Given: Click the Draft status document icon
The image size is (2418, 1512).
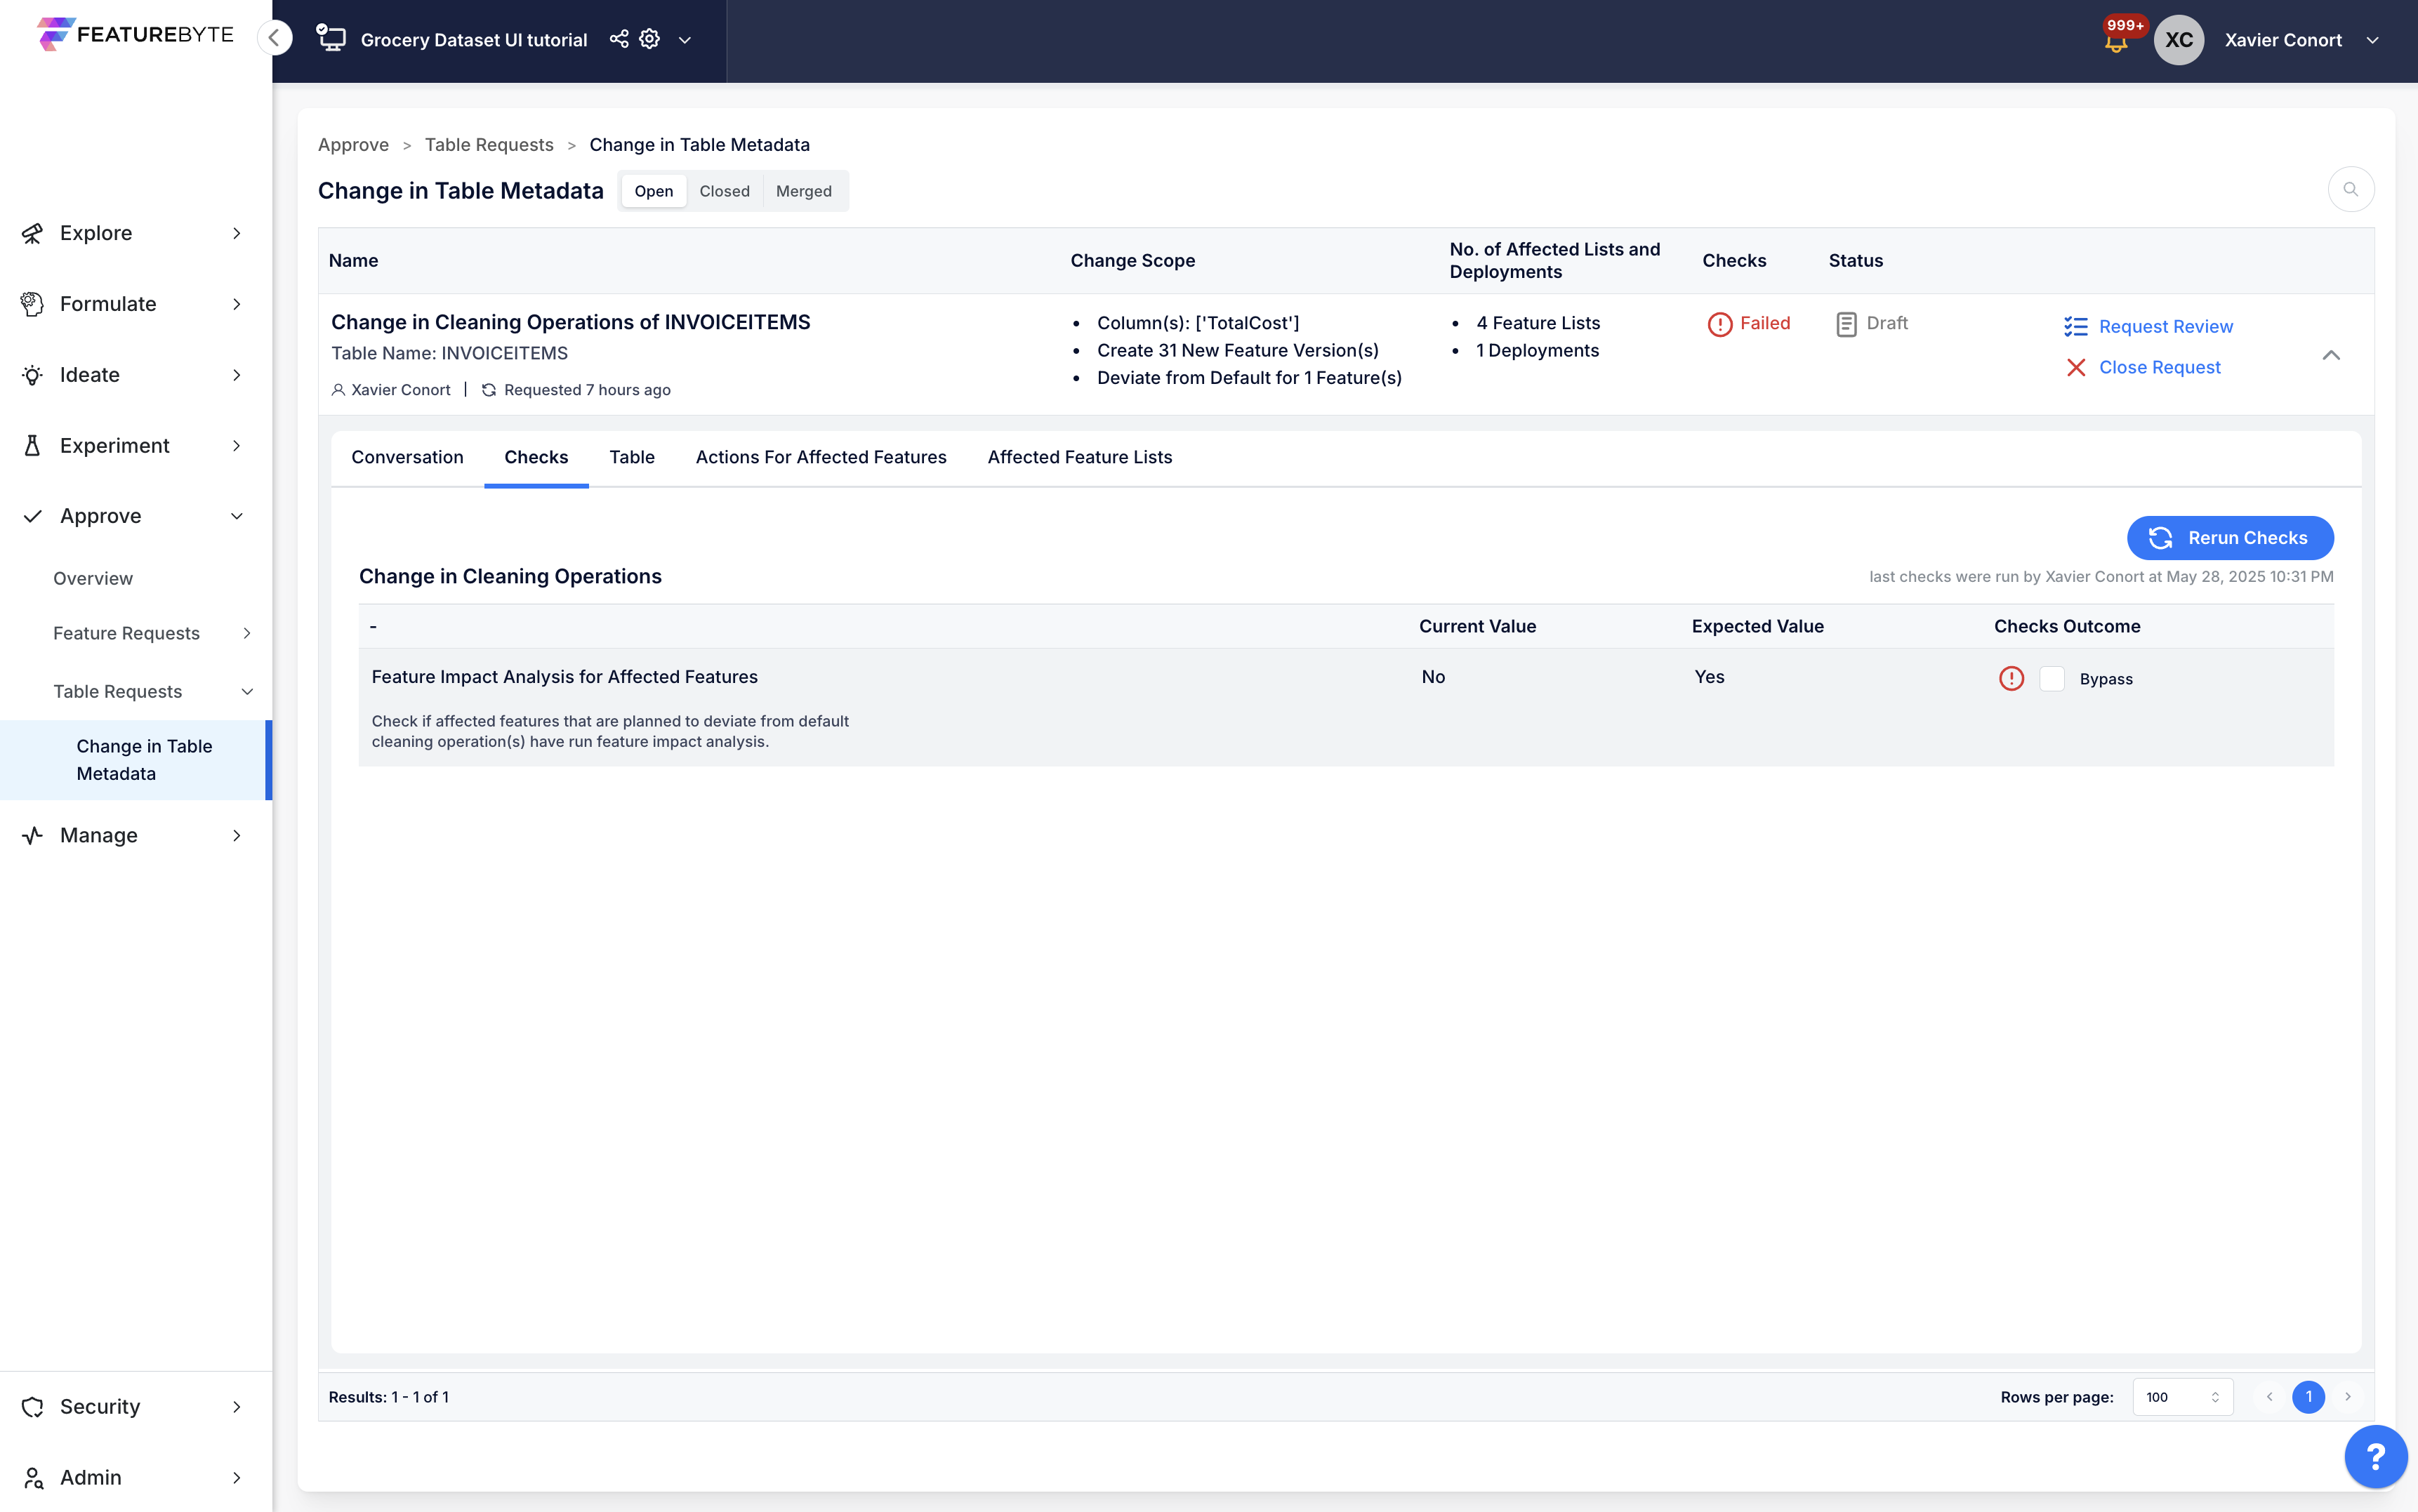Looking at the screenshot, I should [1847, 324].
